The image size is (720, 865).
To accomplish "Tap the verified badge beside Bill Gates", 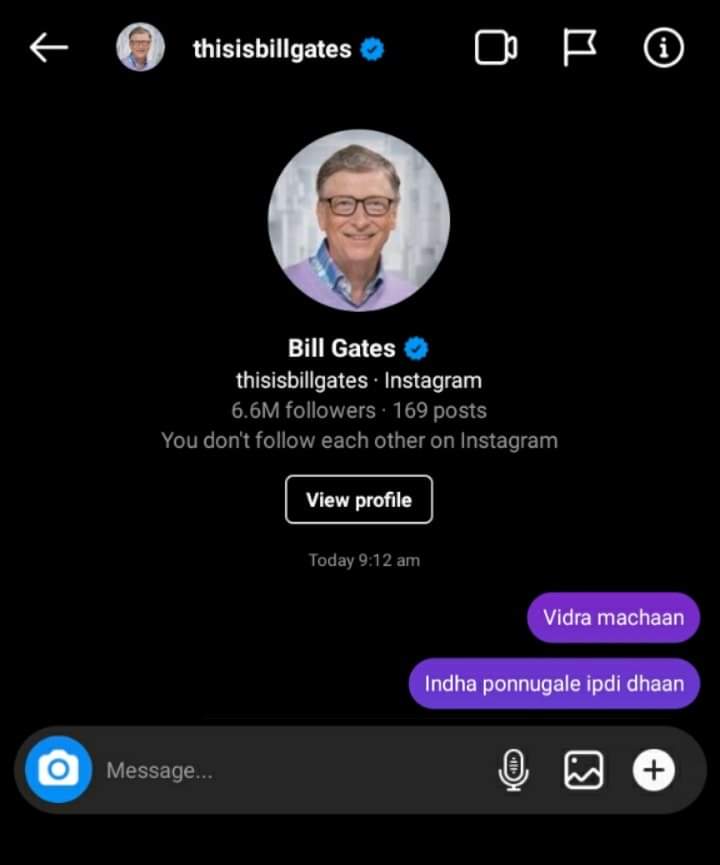I will [x=416, y=348].
